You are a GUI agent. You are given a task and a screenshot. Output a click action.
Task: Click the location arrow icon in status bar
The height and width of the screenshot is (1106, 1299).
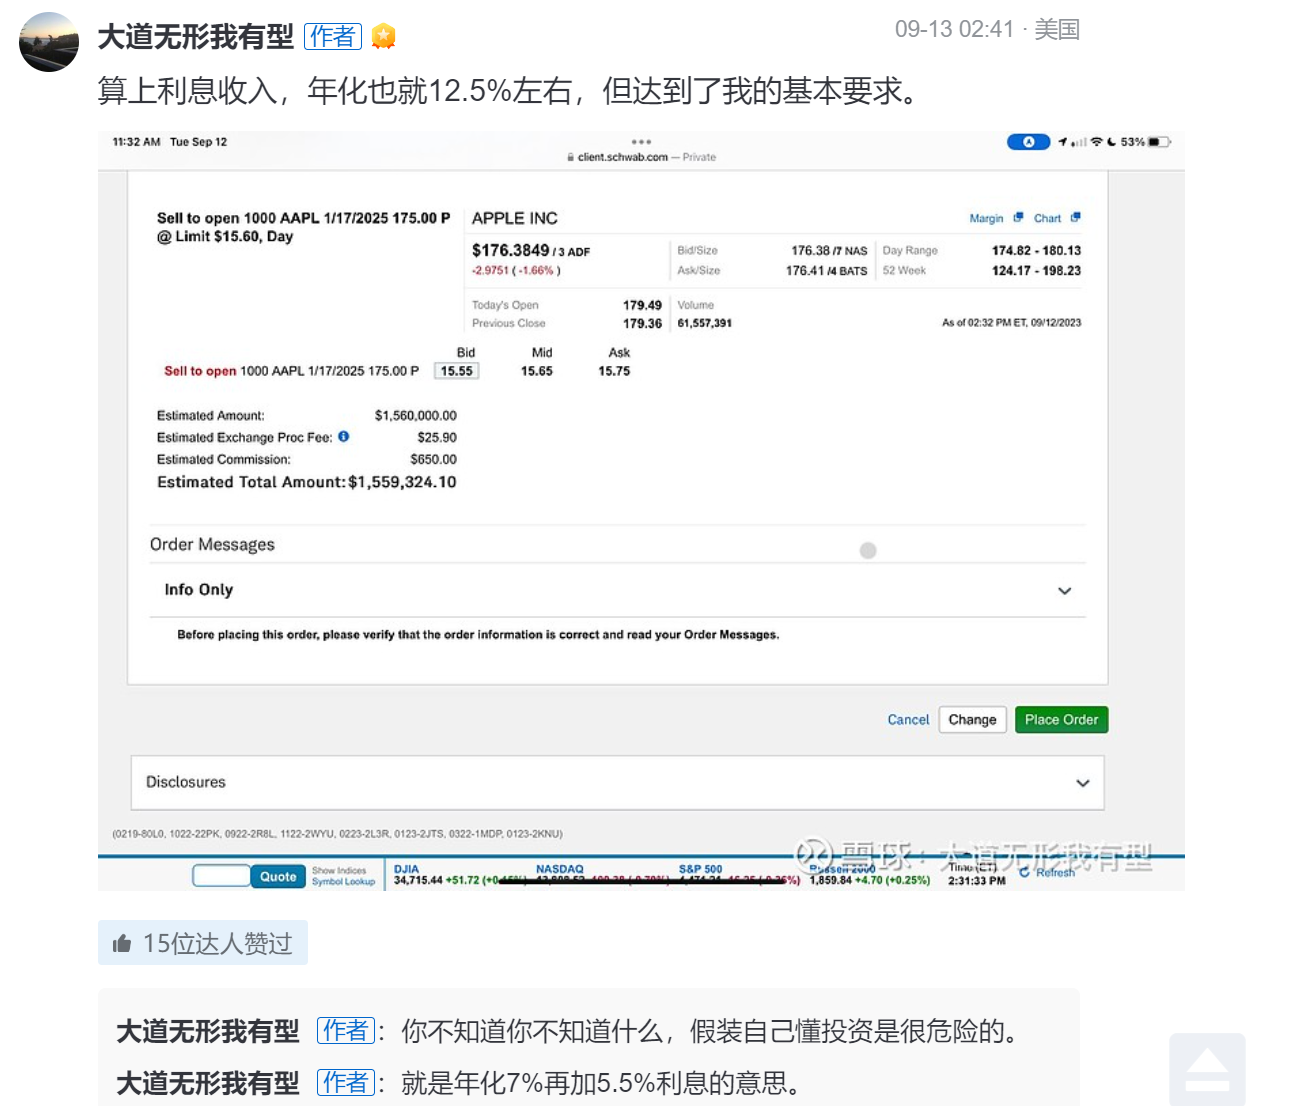pos(1062,142)
